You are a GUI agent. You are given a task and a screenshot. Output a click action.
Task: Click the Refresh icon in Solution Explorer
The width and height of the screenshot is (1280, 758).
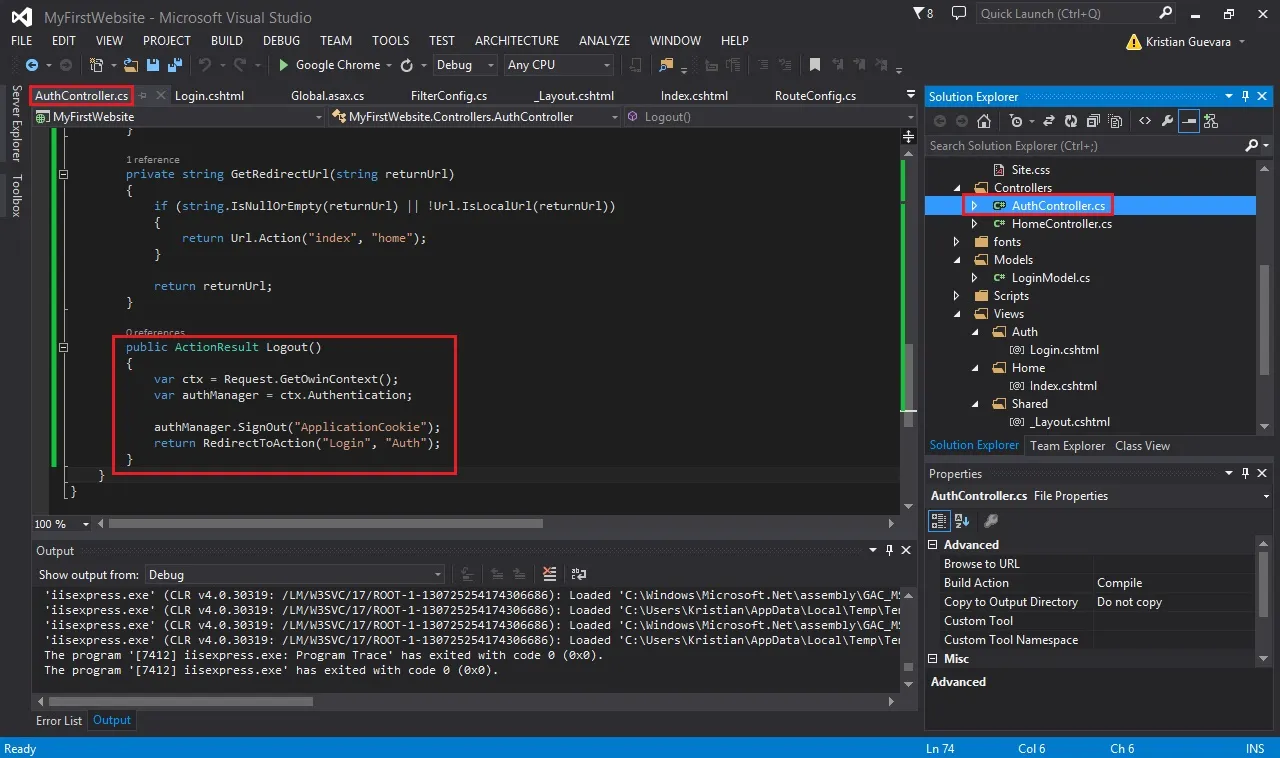click(x=1071, y=121)
